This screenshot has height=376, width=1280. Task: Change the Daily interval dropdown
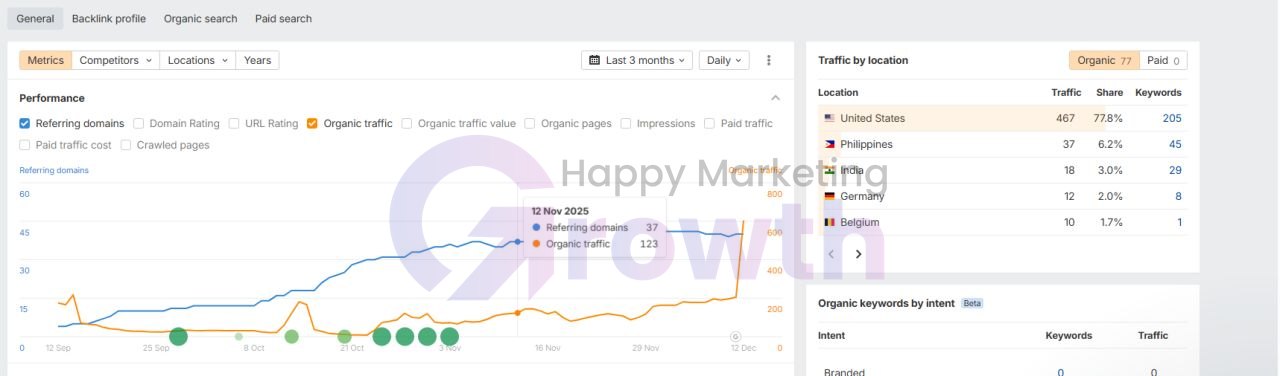point(724,60)
